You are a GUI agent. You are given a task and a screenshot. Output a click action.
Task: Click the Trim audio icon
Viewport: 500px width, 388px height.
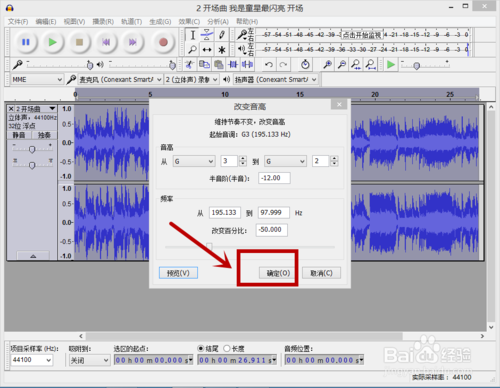(233, 64)
